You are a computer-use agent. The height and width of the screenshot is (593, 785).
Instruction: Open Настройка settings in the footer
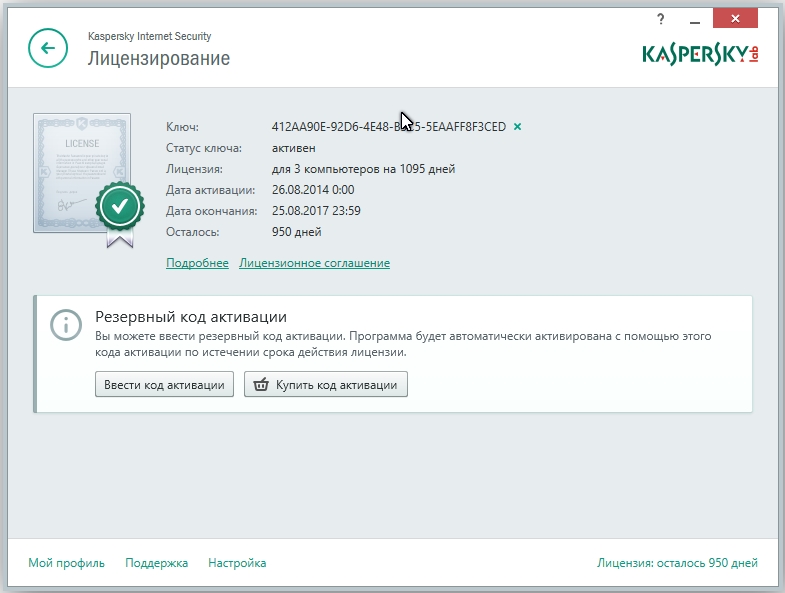point(237,563)
